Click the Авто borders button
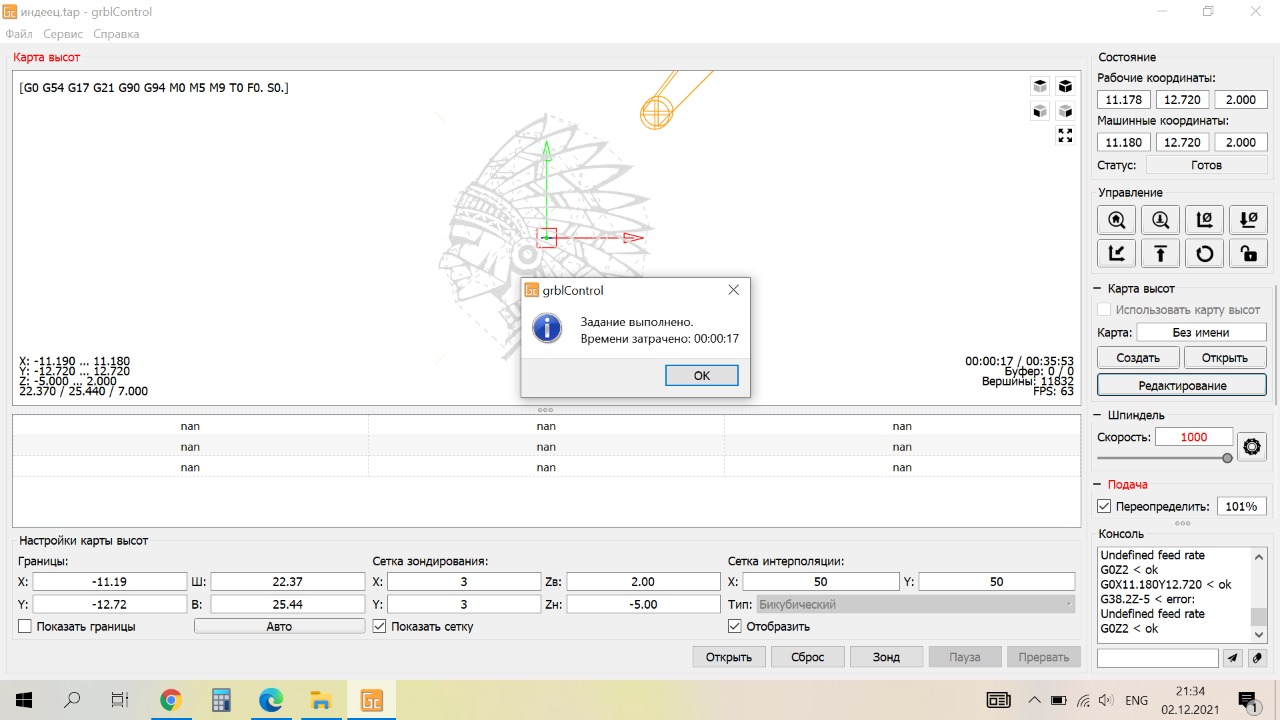Viewport: 1280px width, 720px height. 279,626
